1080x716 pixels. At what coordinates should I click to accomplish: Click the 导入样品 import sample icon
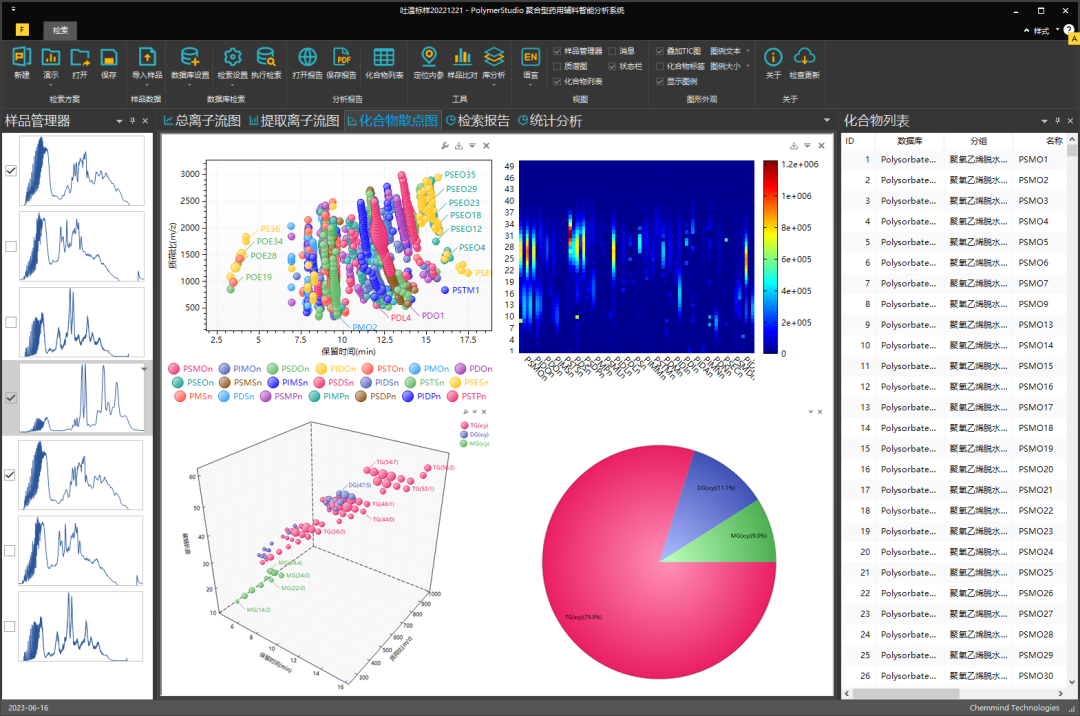147,57
